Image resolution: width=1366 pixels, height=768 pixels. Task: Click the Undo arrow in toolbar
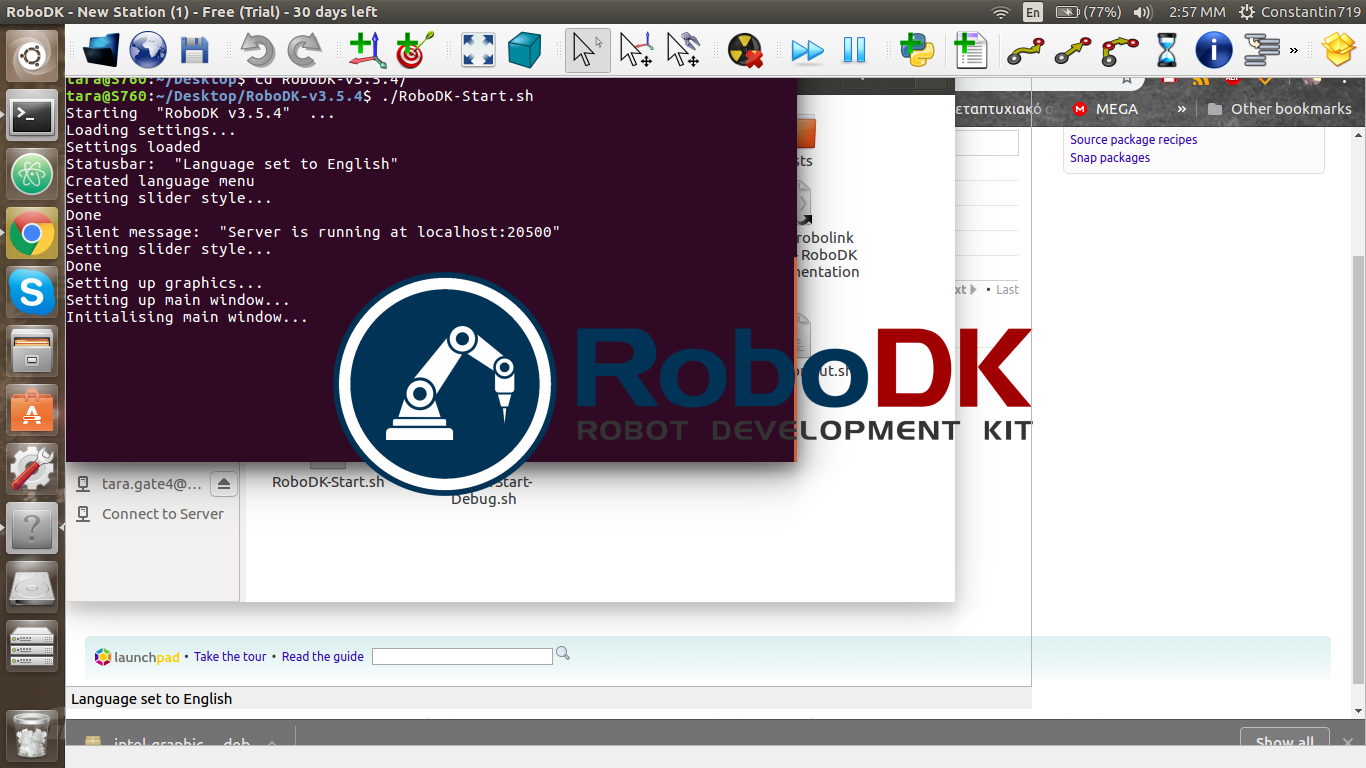point(257,50)
